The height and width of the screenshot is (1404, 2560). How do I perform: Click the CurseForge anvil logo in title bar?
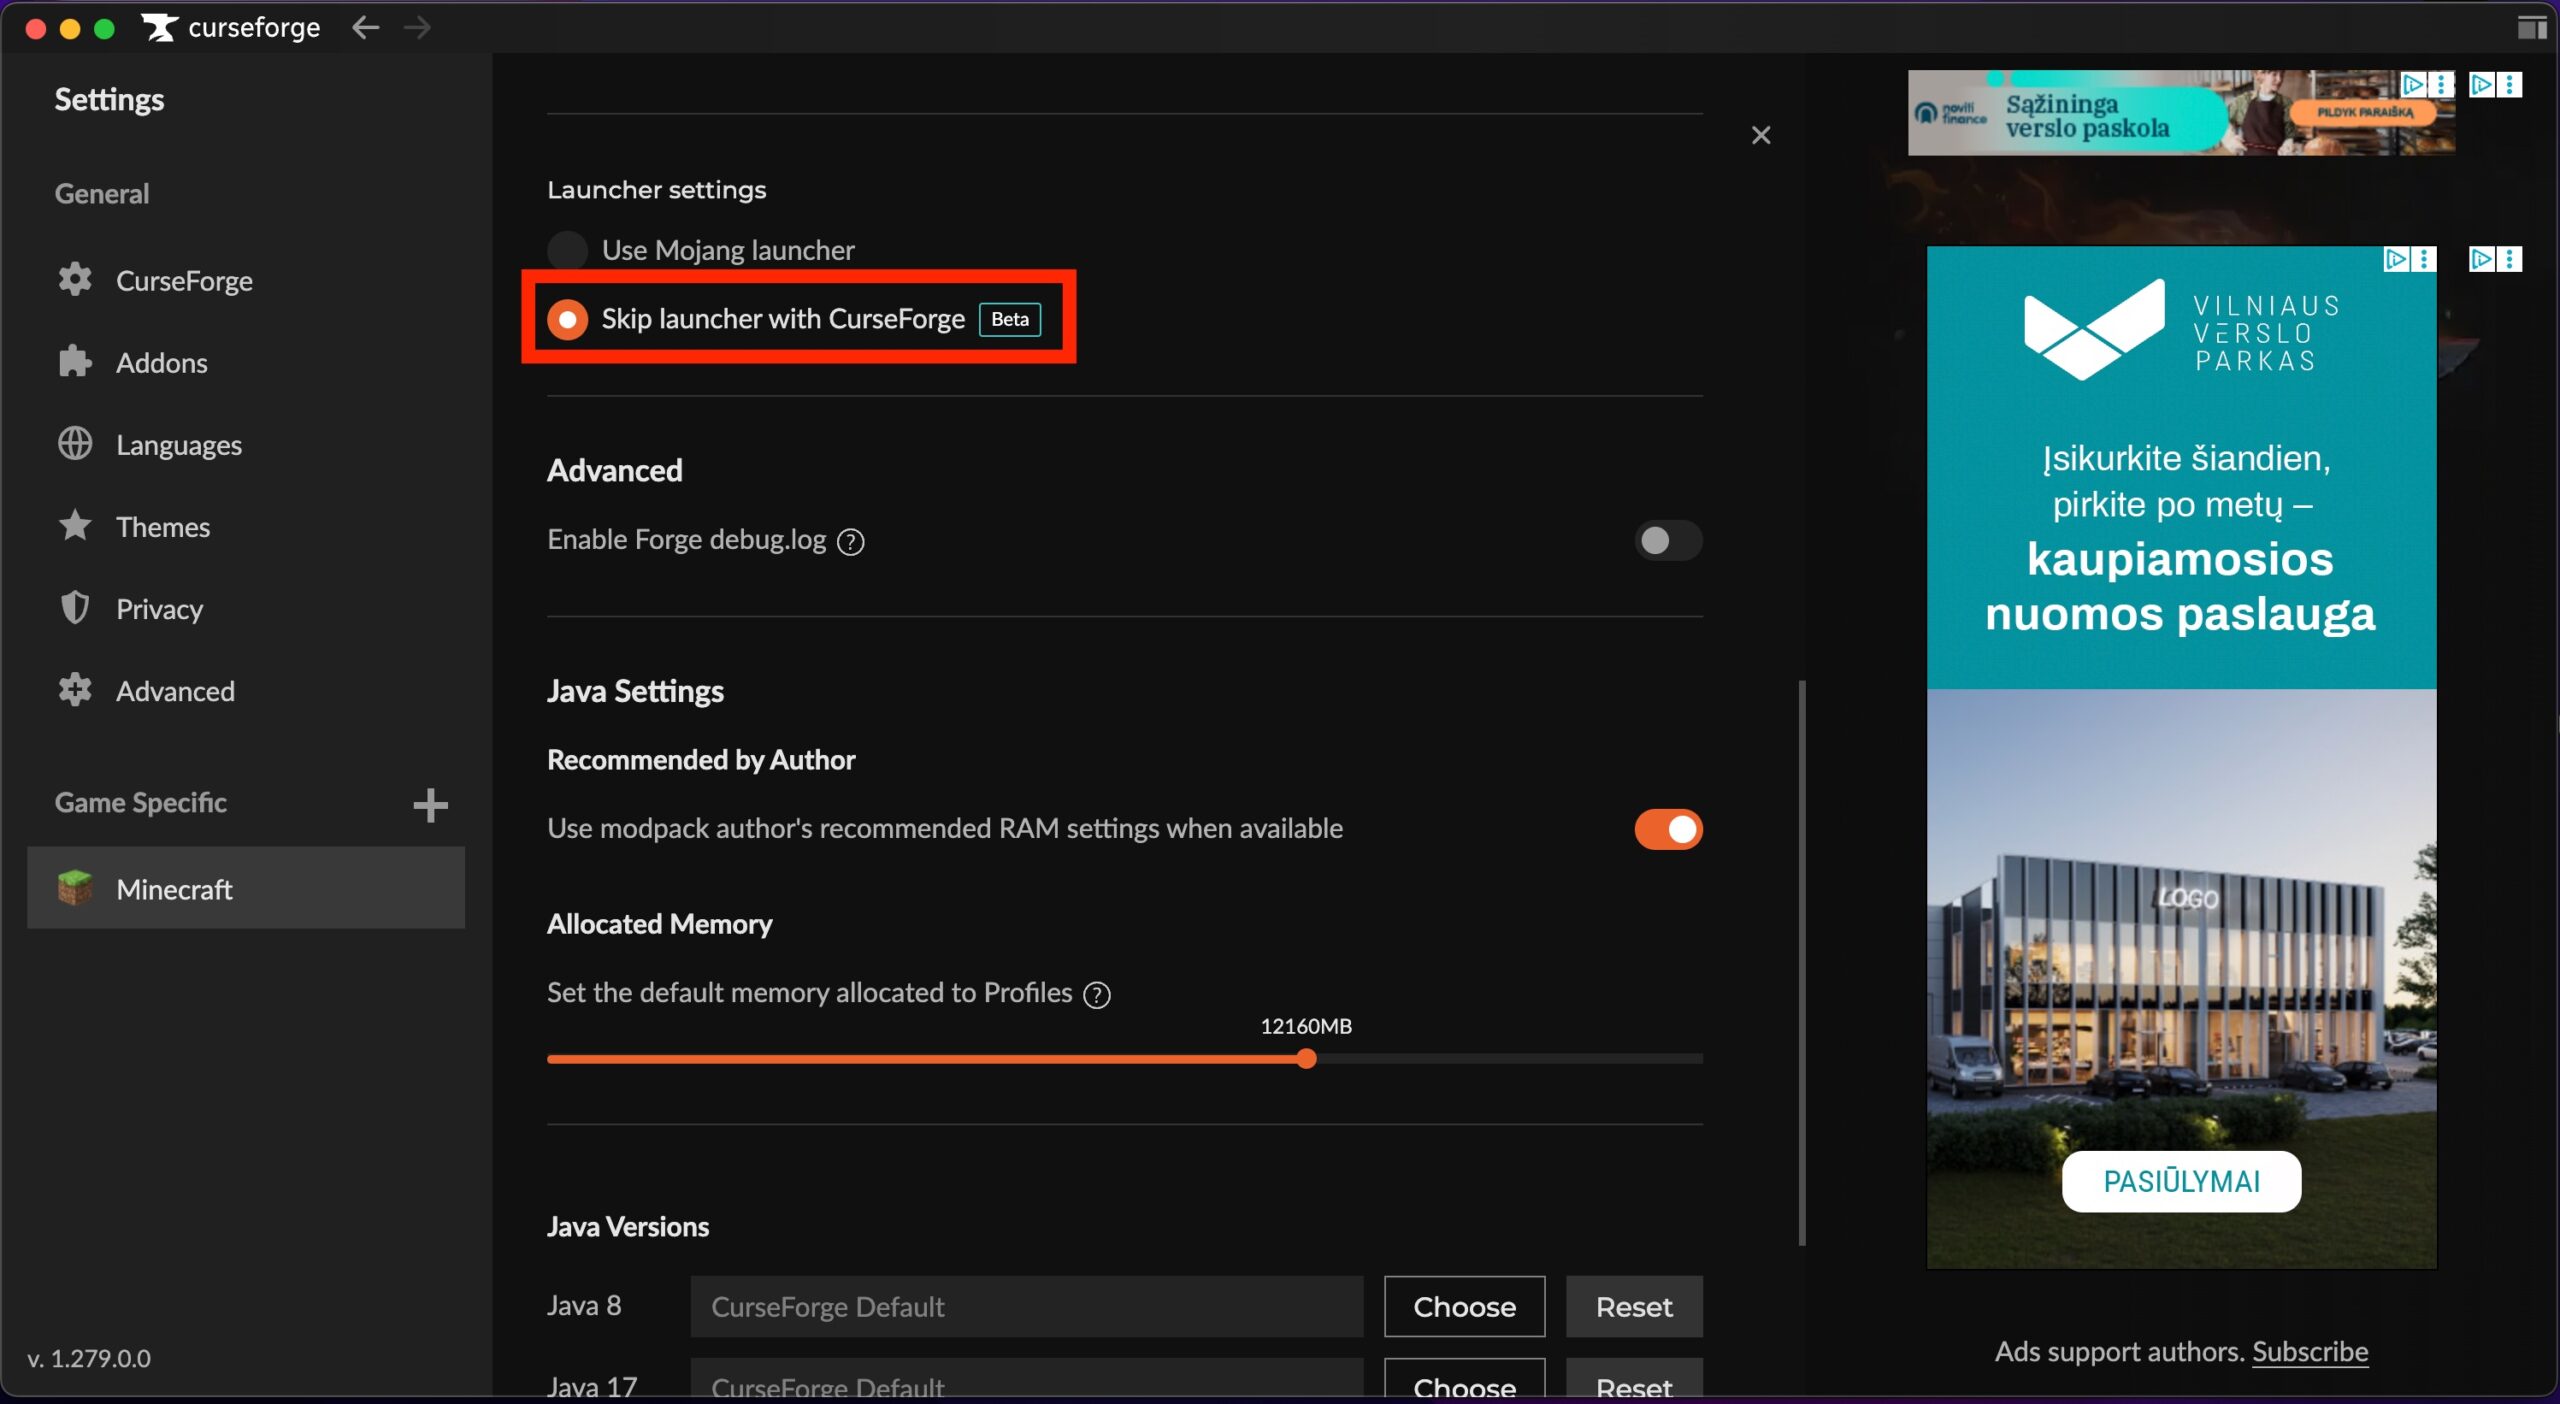[159, 27]
